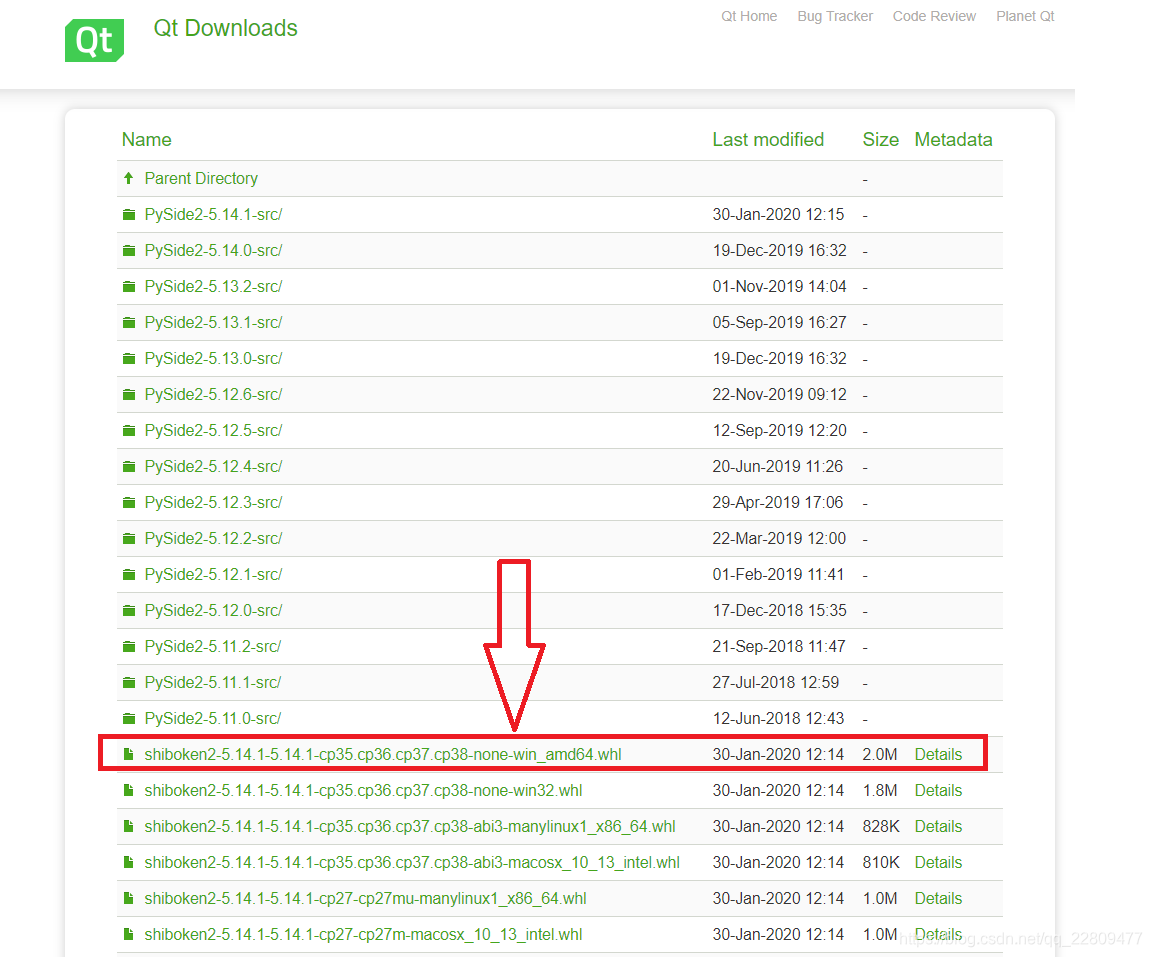Click file icon of the none-win32.whl row
The image size is (1152, 957).
point(129,790)
